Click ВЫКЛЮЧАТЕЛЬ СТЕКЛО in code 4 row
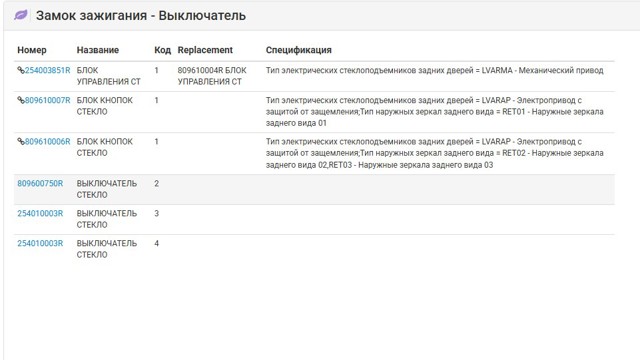 (x=107, y=249)
